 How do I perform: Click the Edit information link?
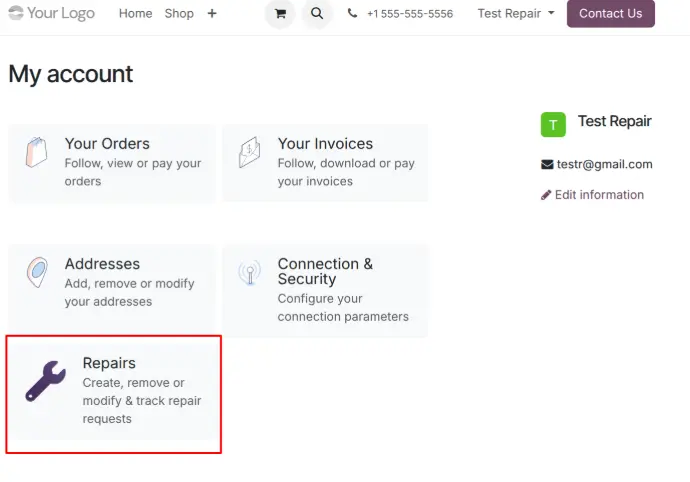(598, 195)
